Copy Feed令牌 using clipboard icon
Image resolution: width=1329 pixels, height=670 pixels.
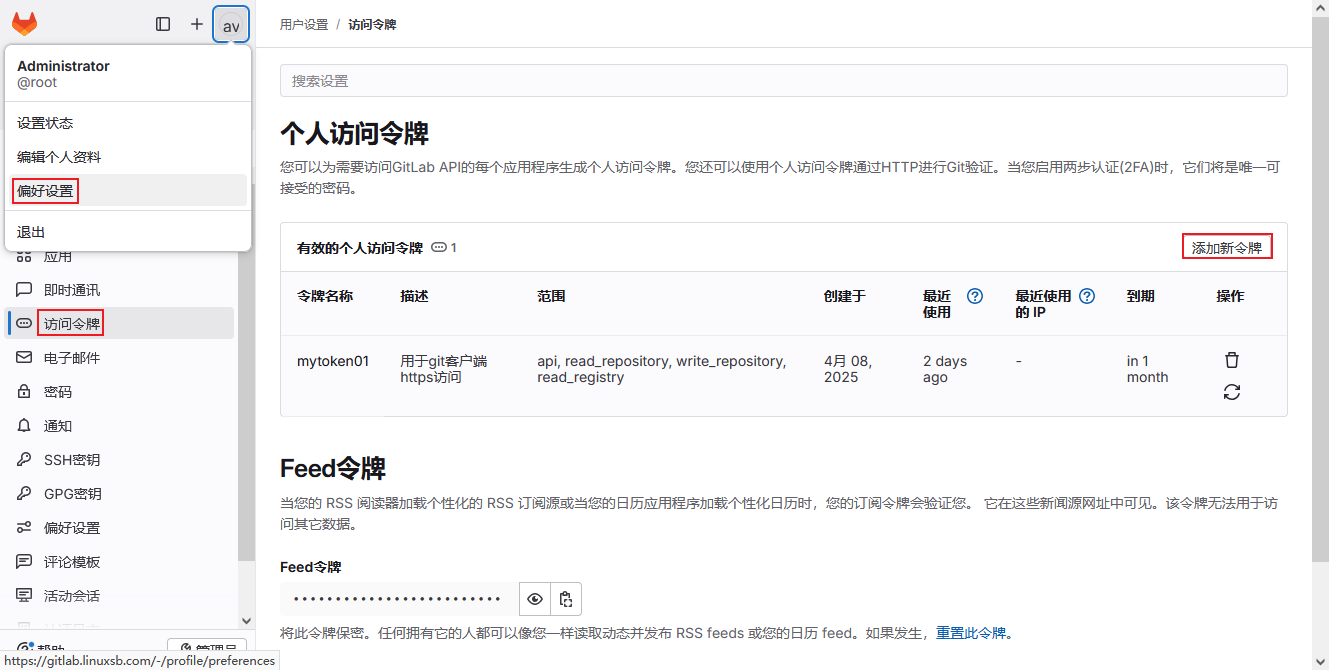click(x=566, y=599)
